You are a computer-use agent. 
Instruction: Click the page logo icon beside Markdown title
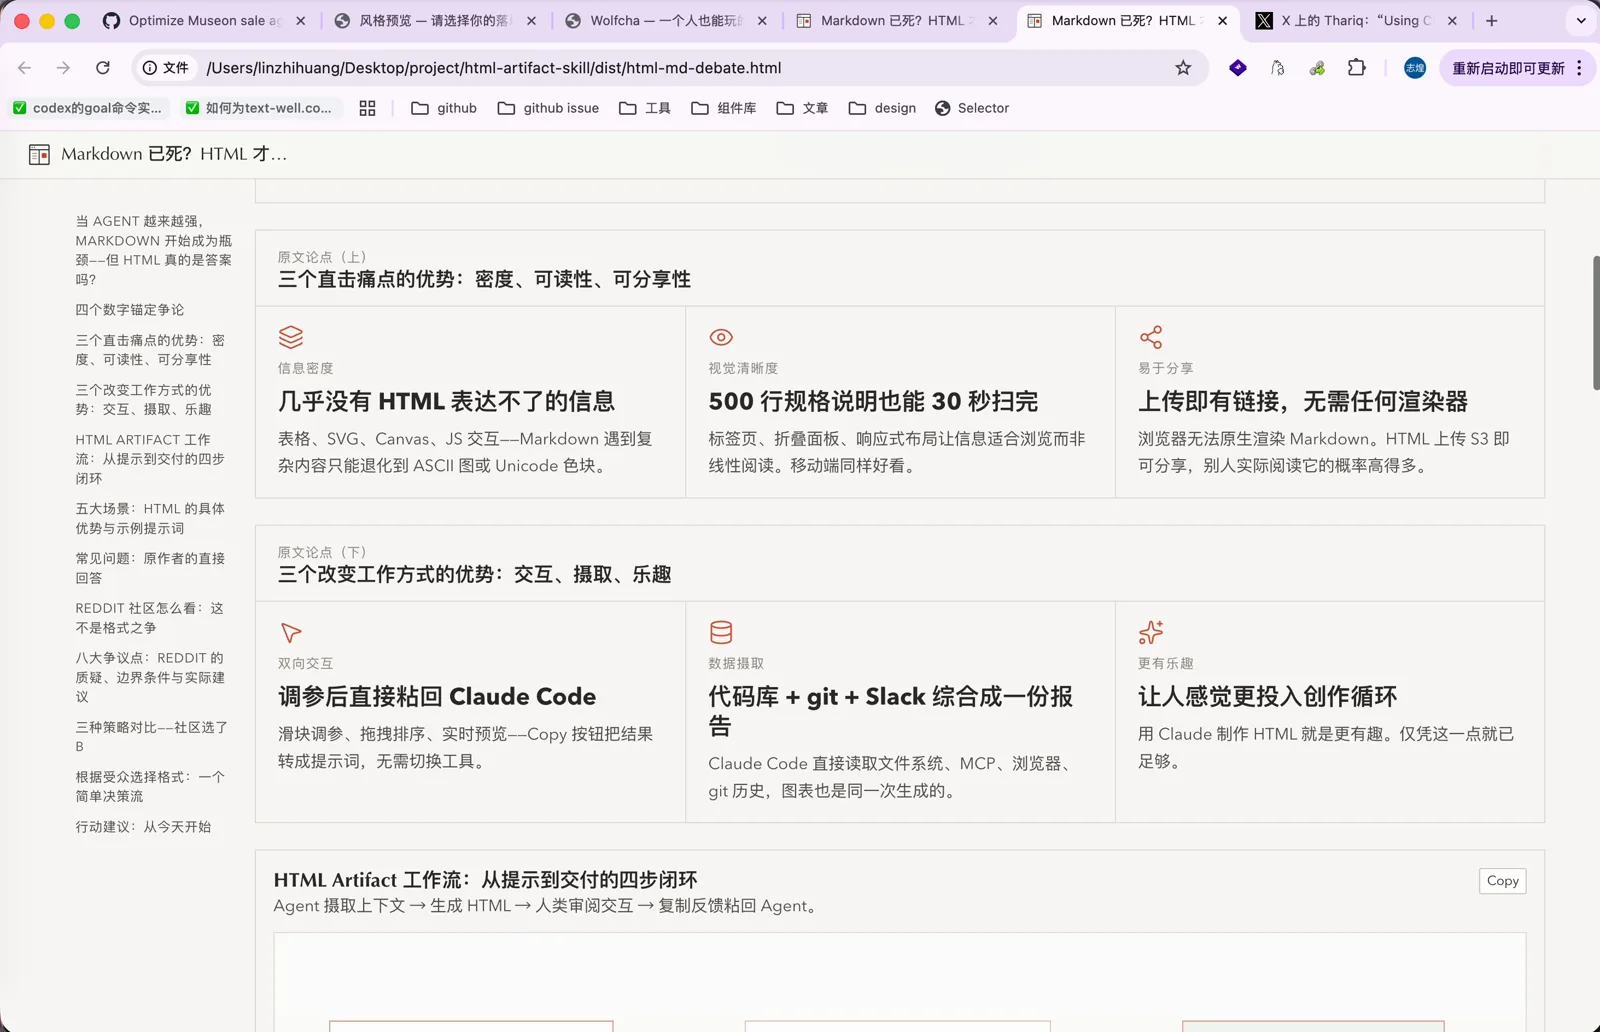39,154
